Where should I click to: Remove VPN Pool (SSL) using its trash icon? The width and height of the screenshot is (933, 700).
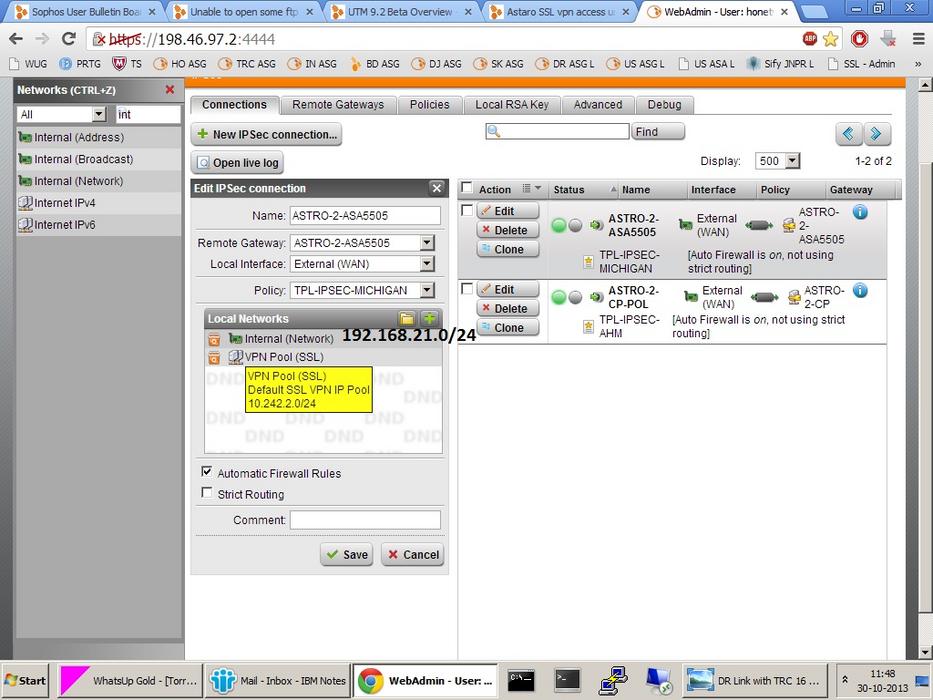[214, 358]
